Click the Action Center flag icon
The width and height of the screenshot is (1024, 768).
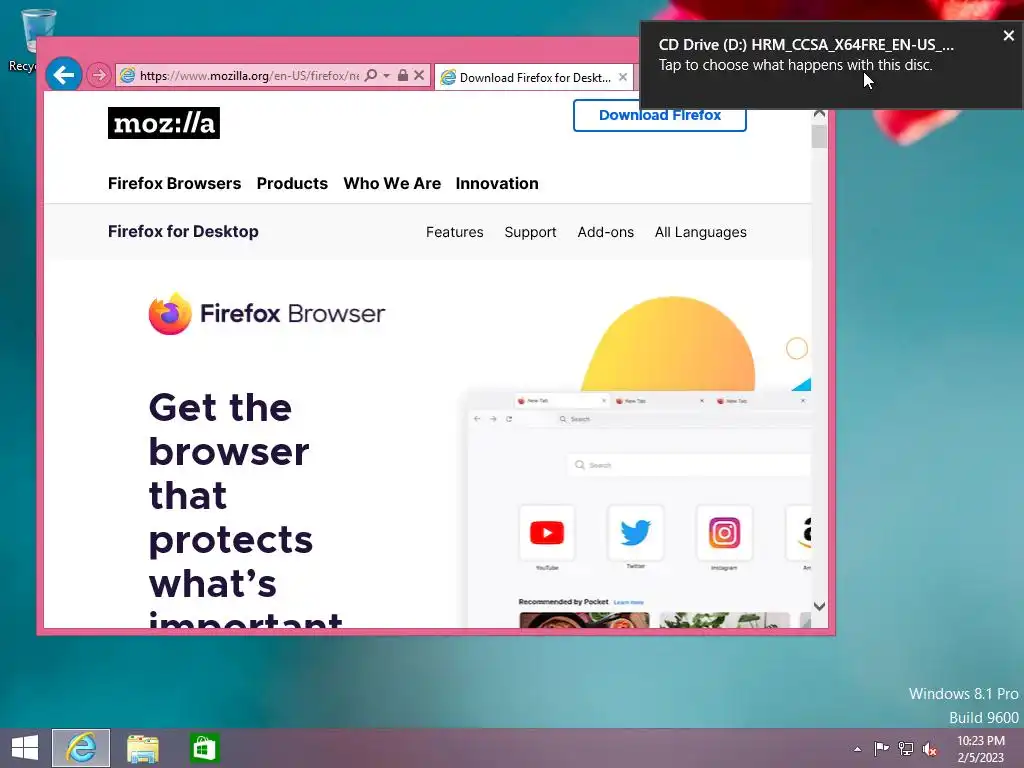[x=881, y=748]
